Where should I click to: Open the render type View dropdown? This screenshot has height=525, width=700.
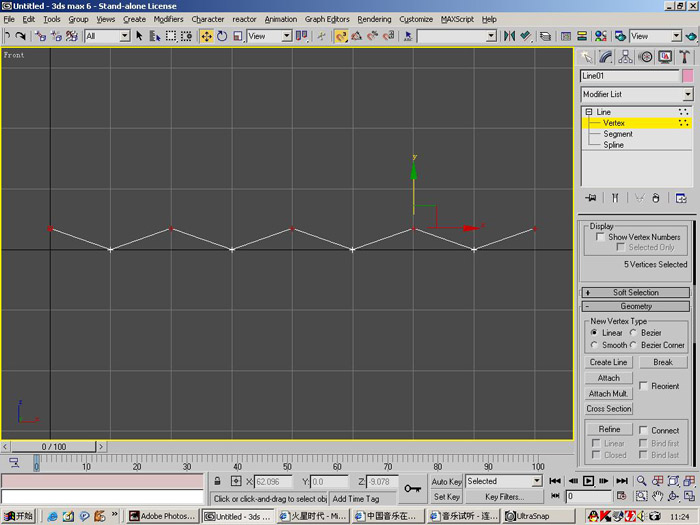point(677,36)
